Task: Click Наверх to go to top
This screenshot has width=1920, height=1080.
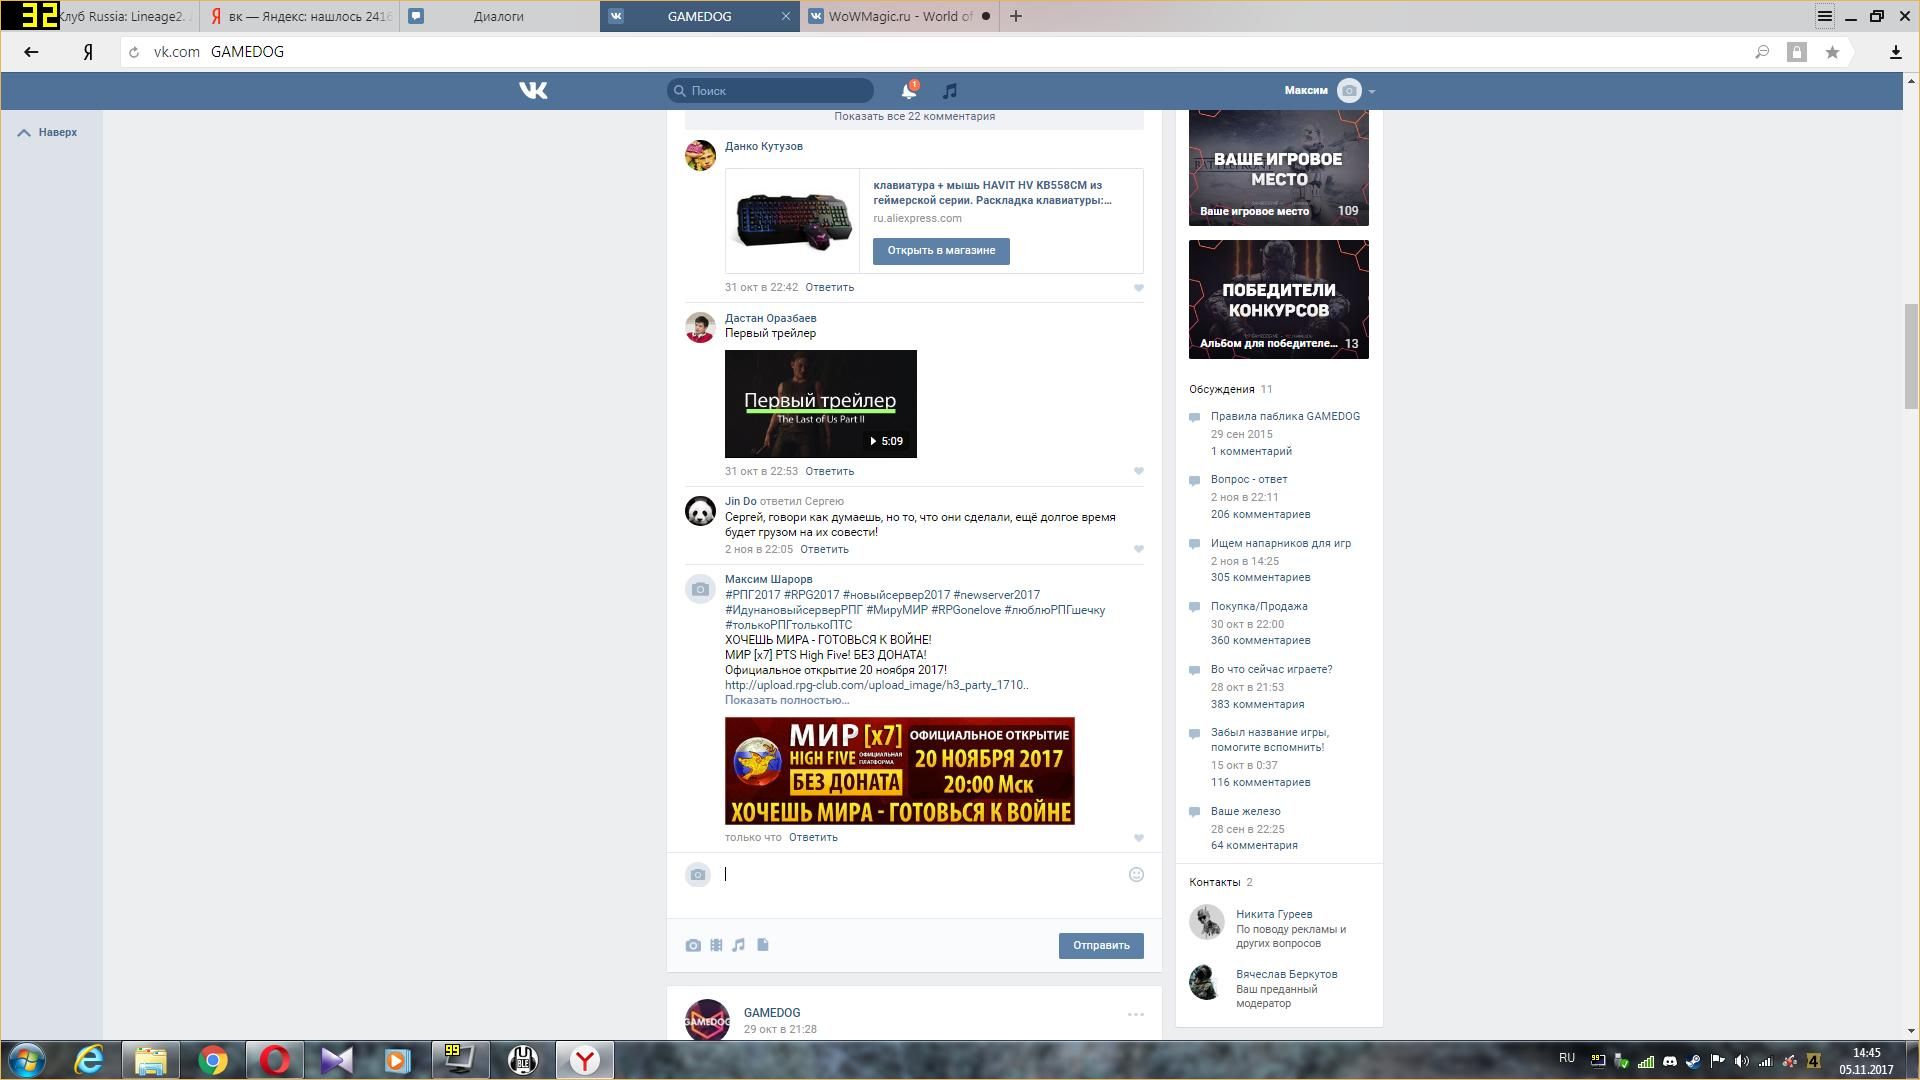Action: click(47, 132)
